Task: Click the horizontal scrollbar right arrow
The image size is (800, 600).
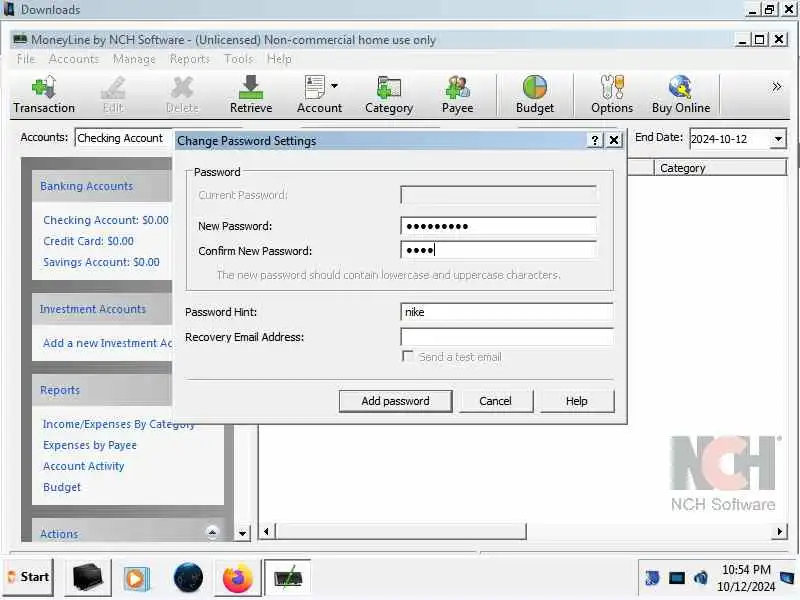Action: pyautogui.click(x=779, y=532)
